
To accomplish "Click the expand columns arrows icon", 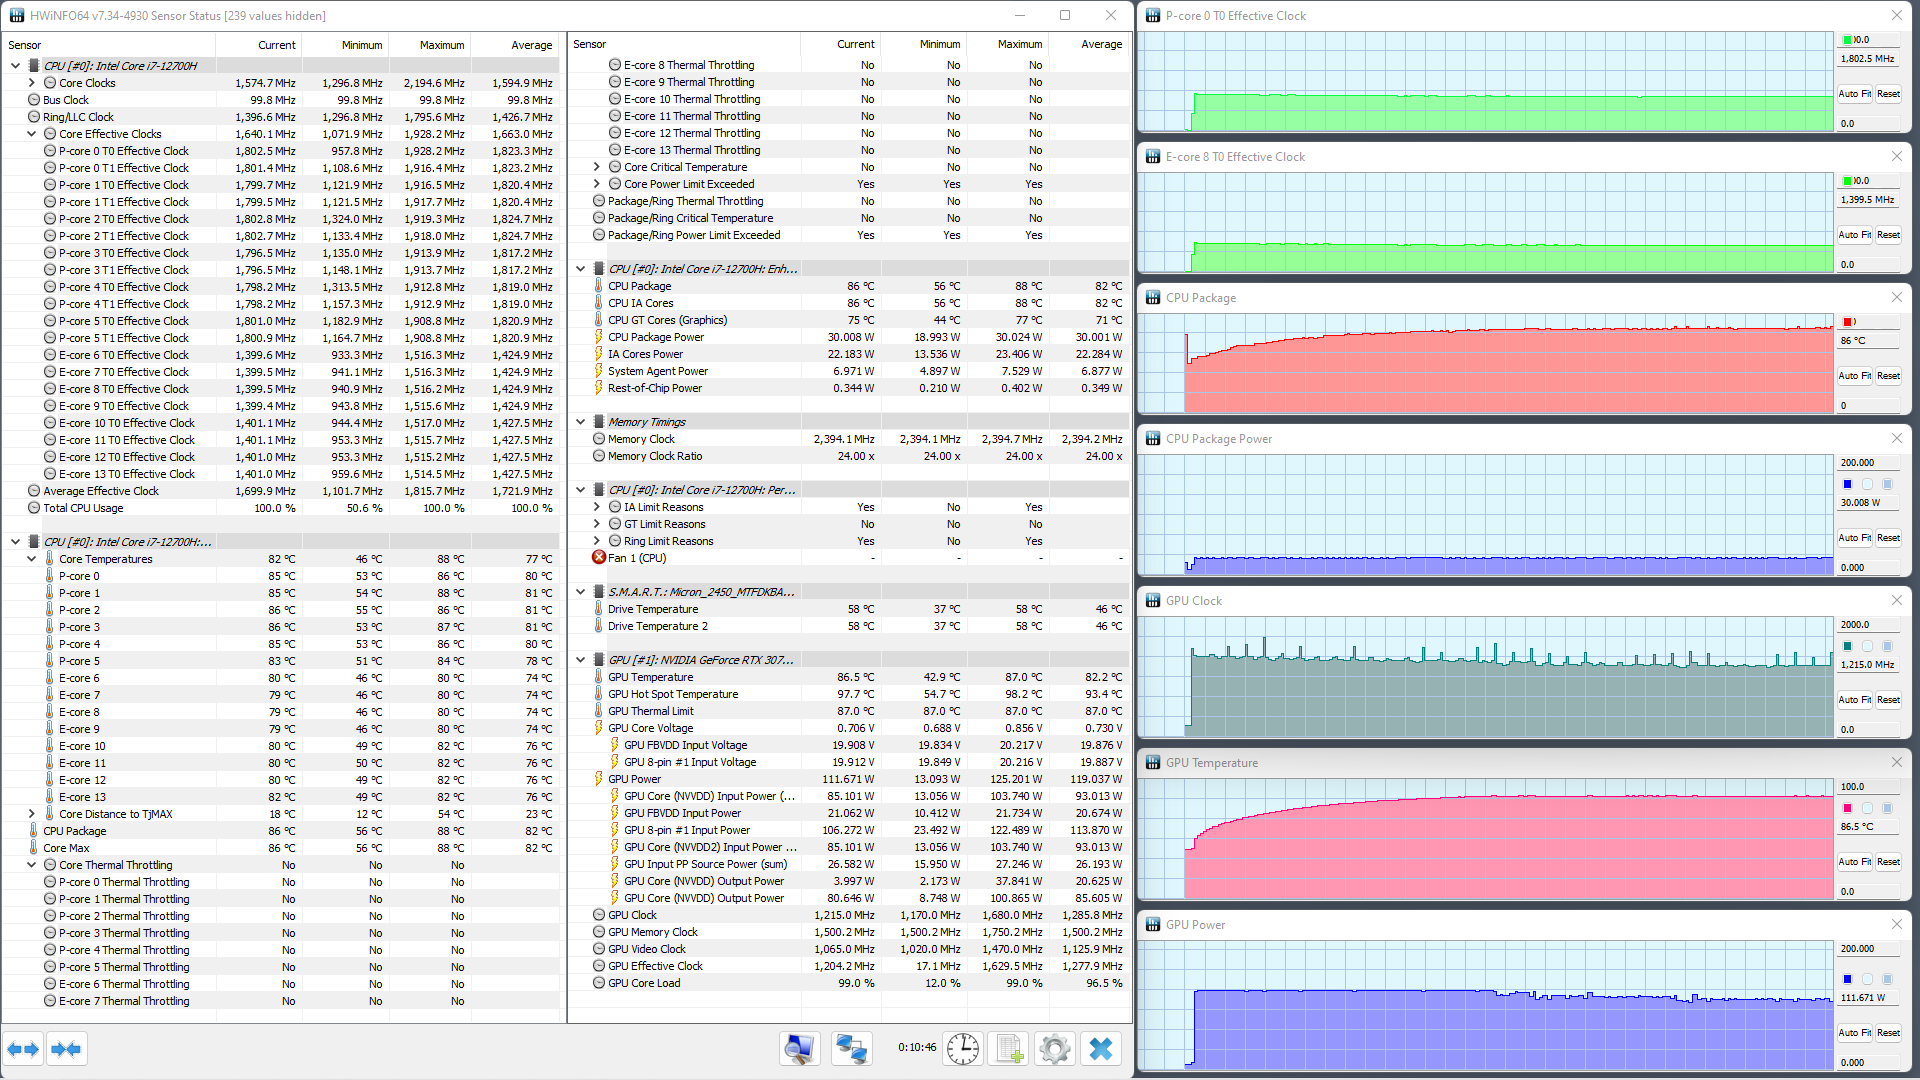I will (x=23, y=1049).
